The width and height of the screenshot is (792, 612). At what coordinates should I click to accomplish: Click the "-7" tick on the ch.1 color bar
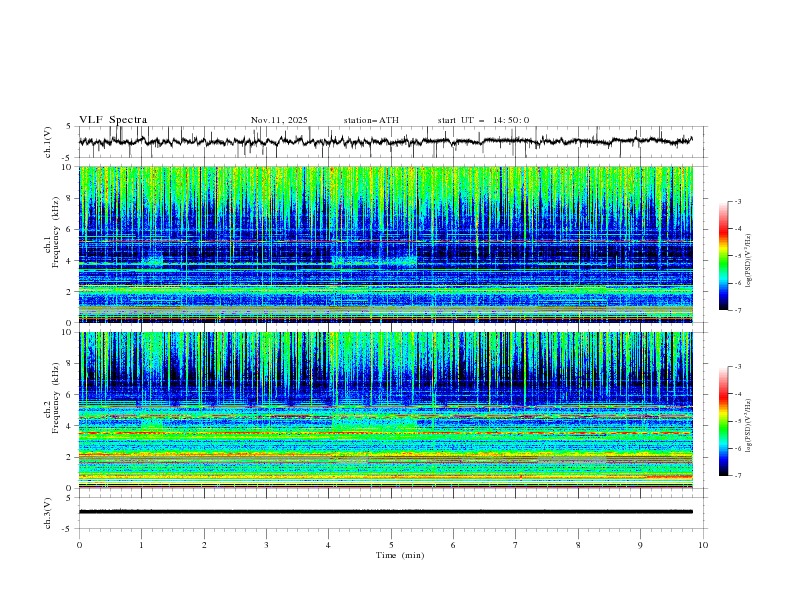[738, 310]
